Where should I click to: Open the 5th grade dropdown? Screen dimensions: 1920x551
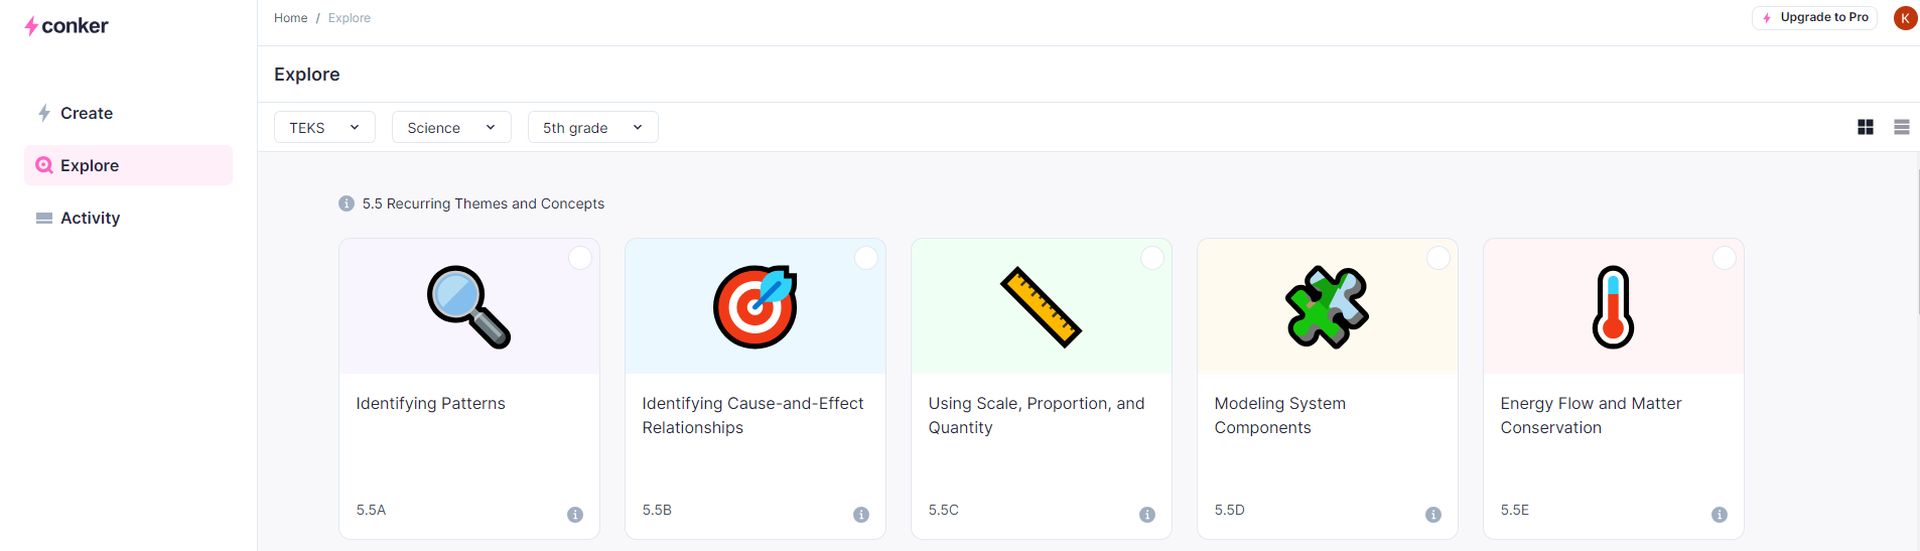click(x=592, y=127)
